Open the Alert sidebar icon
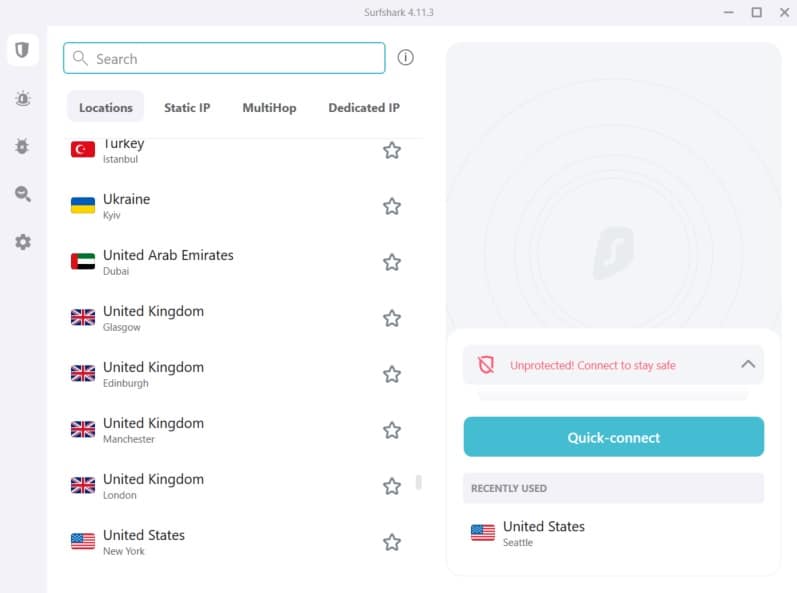Screen dimensions: 797x593 (x=23, y=98)
